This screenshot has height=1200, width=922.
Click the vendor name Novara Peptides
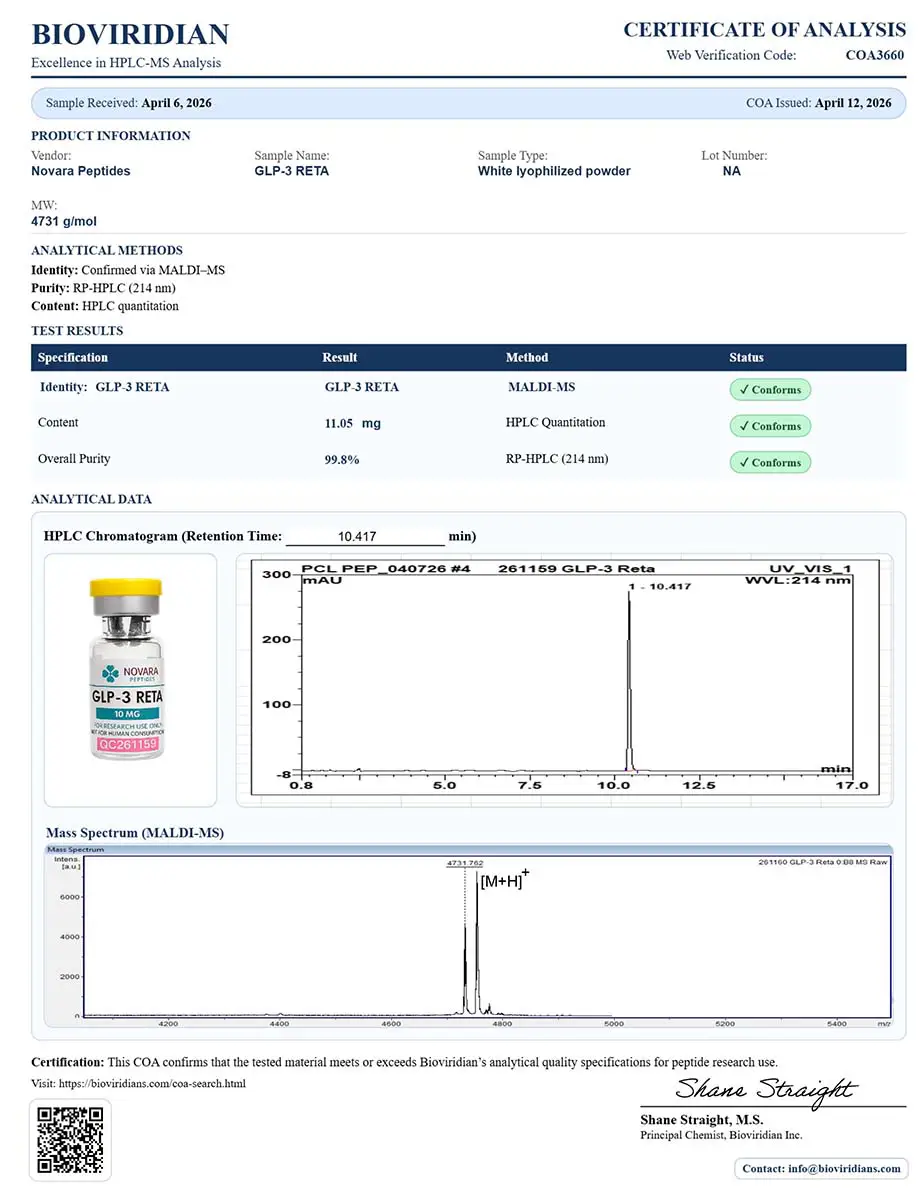(81, 171)
